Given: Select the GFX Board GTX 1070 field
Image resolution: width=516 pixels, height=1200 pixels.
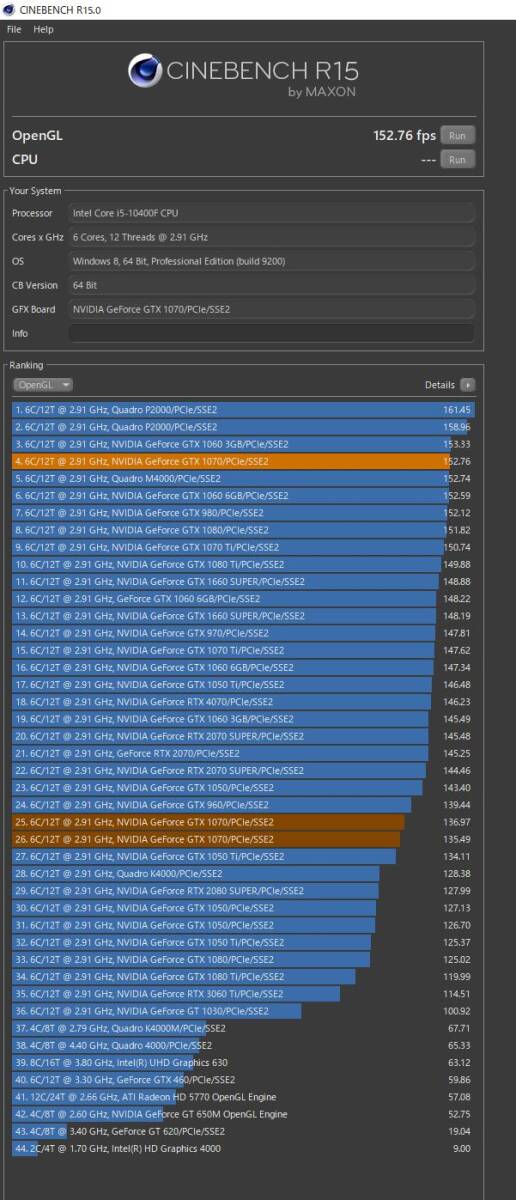Looking at the screenshot, I should 272,309.
